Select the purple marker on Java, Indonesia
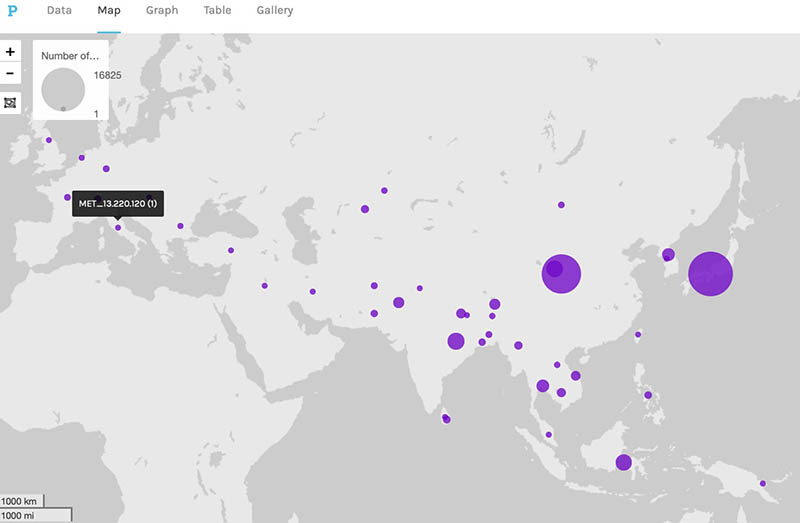This screenshot has width=800, height=523. point(623,462)
